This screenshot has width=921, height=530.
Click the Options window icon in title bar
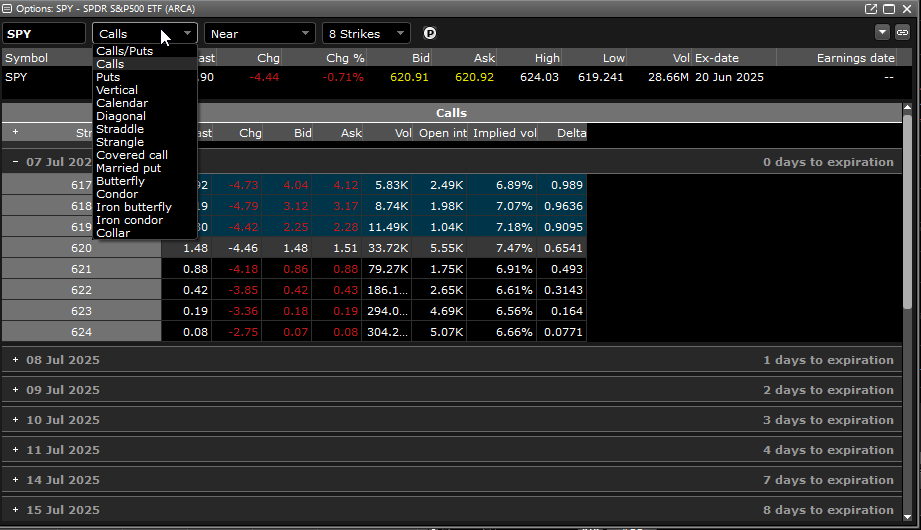(x=7, y=9)
